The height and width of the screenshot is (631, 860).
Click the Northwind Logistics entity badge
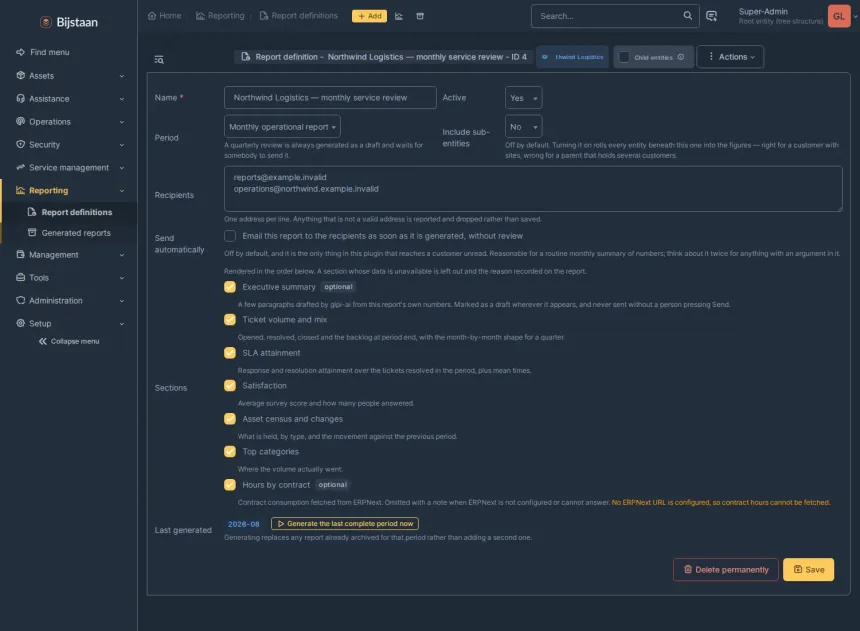click(572, 57)
